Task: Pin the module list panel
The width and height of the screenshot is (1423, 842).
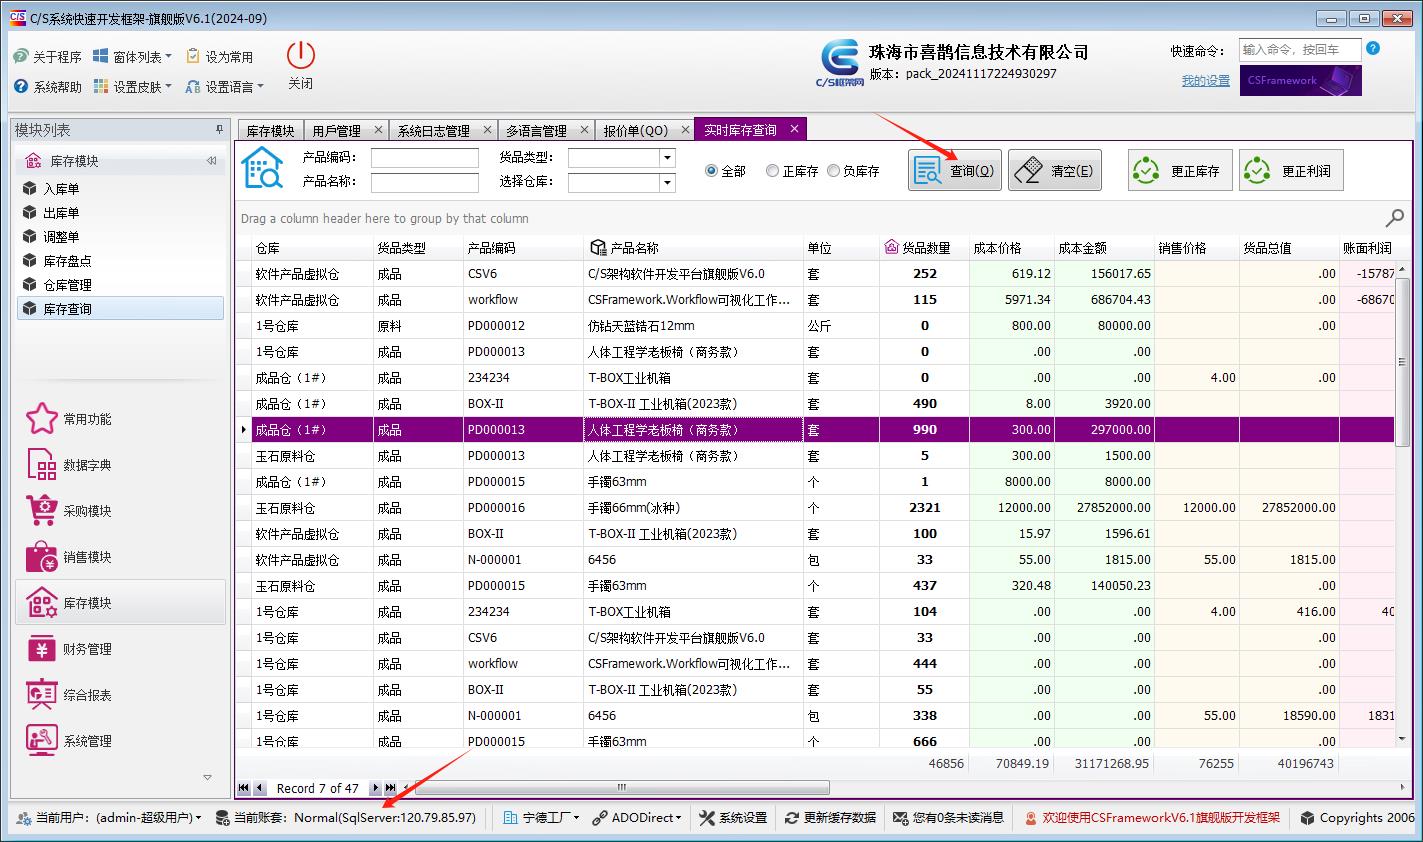Action: 219,130
